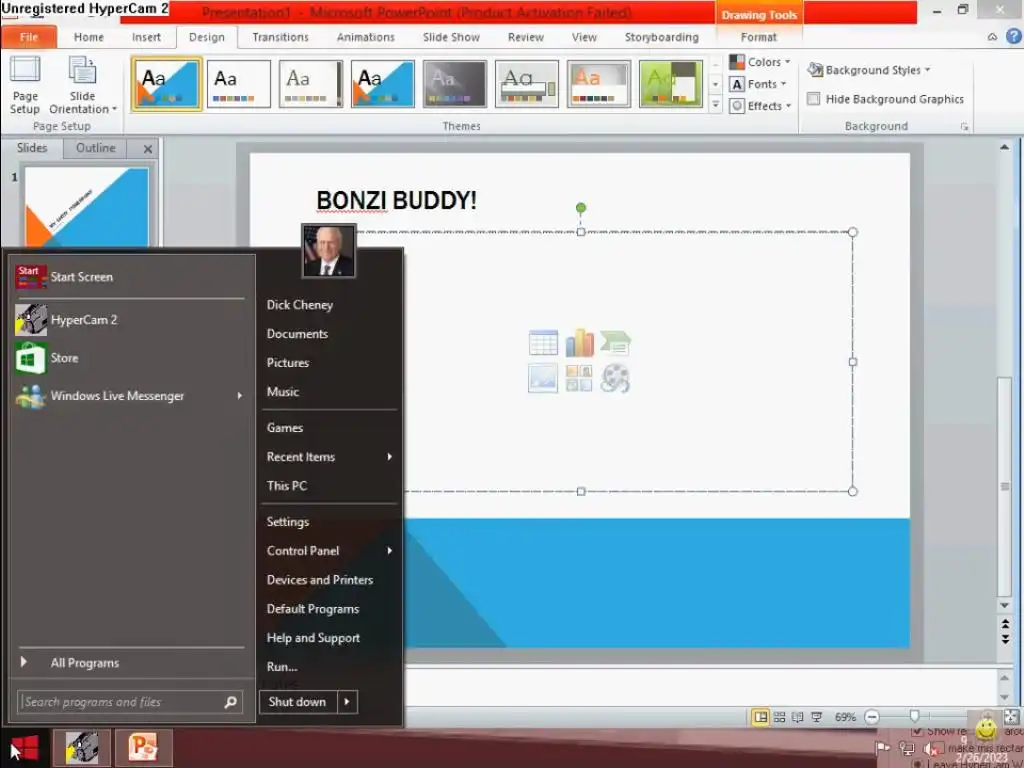Switch to Outline pane tab
The image size is (1024, 768).
[x=95, y=148]
